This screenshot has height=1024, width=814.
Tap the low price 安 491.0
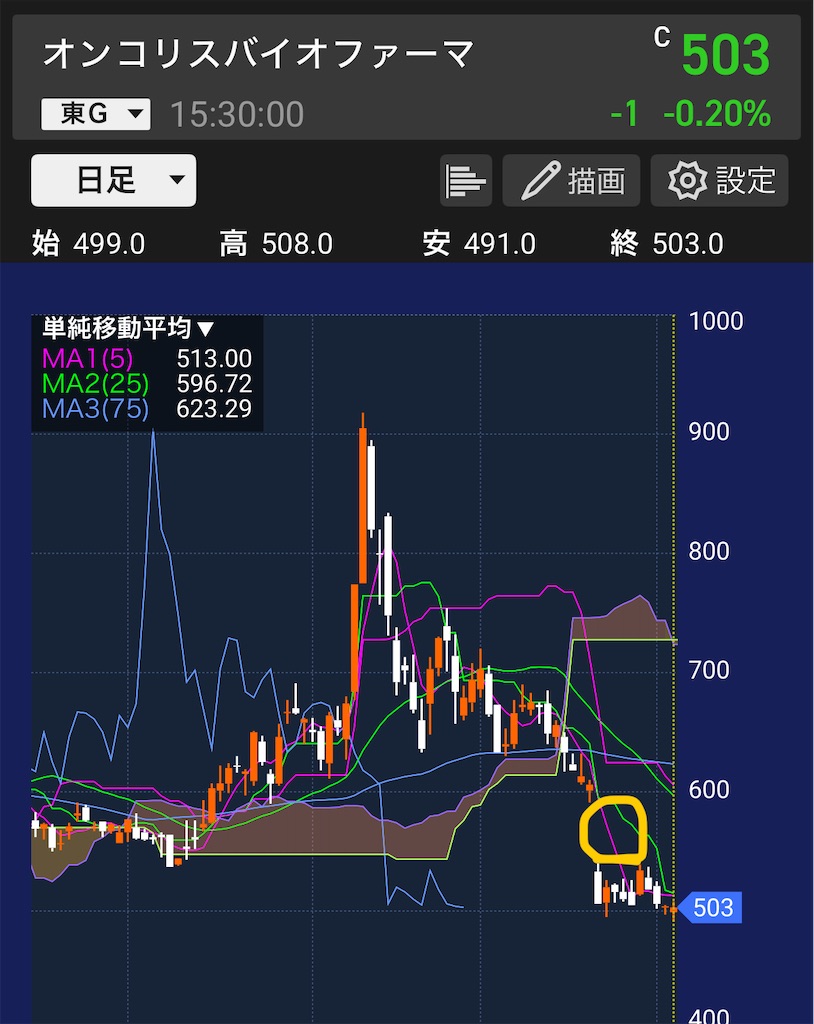click(x=479, y=244)
